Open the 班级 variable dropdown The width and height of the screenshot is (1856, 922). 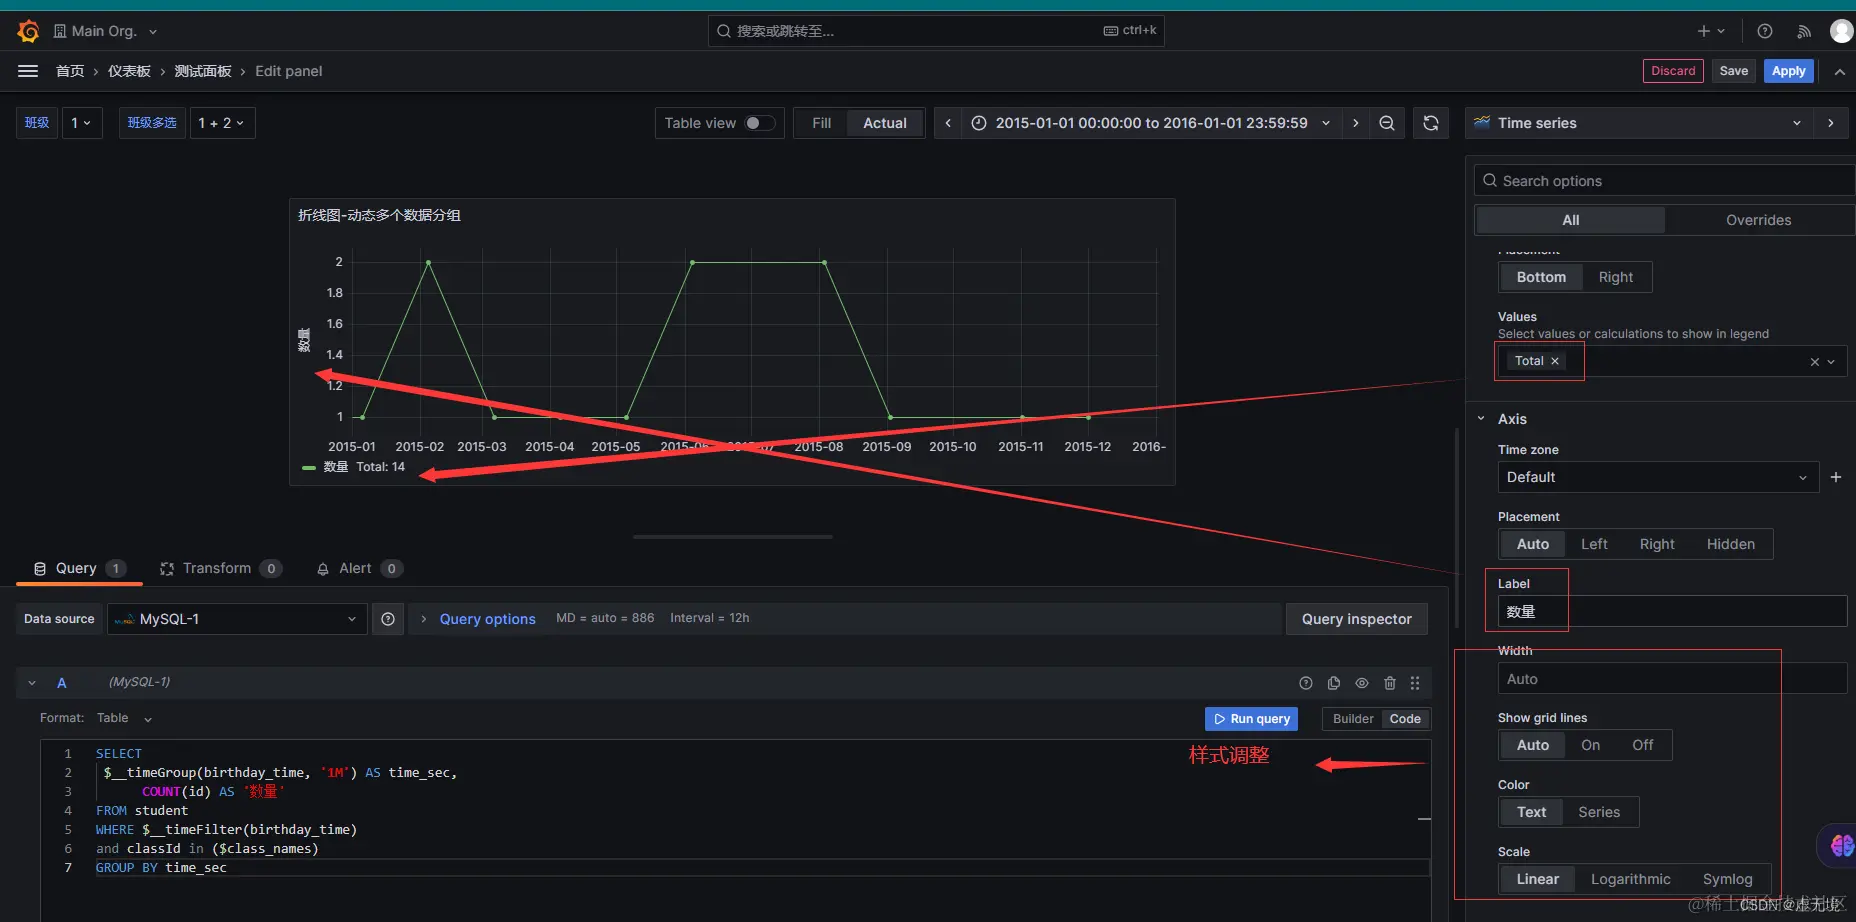coord(82,123)
